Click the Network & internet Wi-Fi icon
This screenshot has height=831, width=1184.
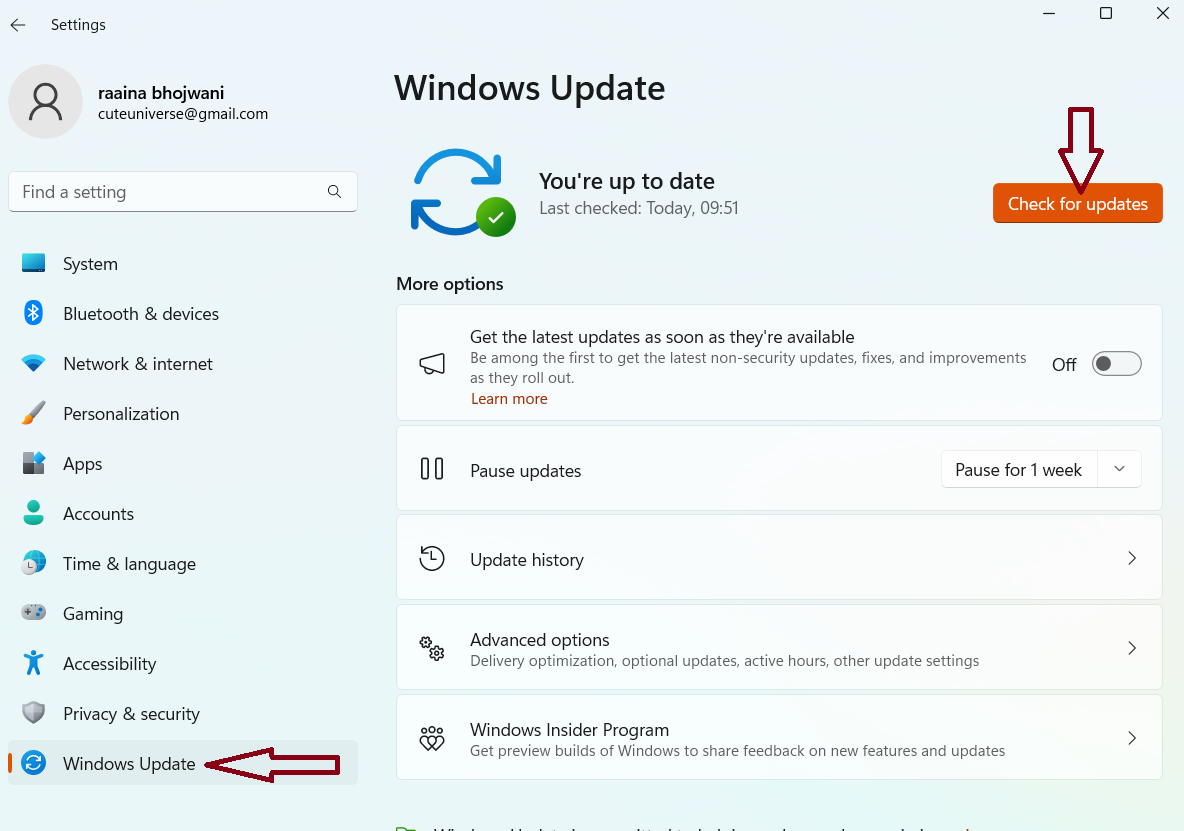34,364
